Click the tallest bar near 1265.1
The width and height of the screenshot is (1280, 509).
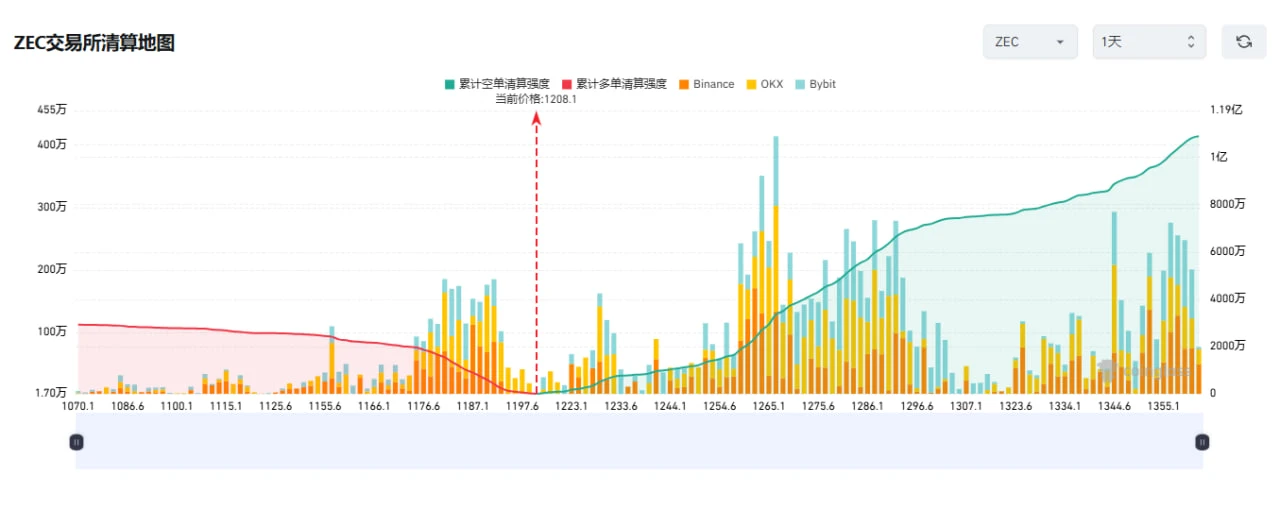point(775,264)
